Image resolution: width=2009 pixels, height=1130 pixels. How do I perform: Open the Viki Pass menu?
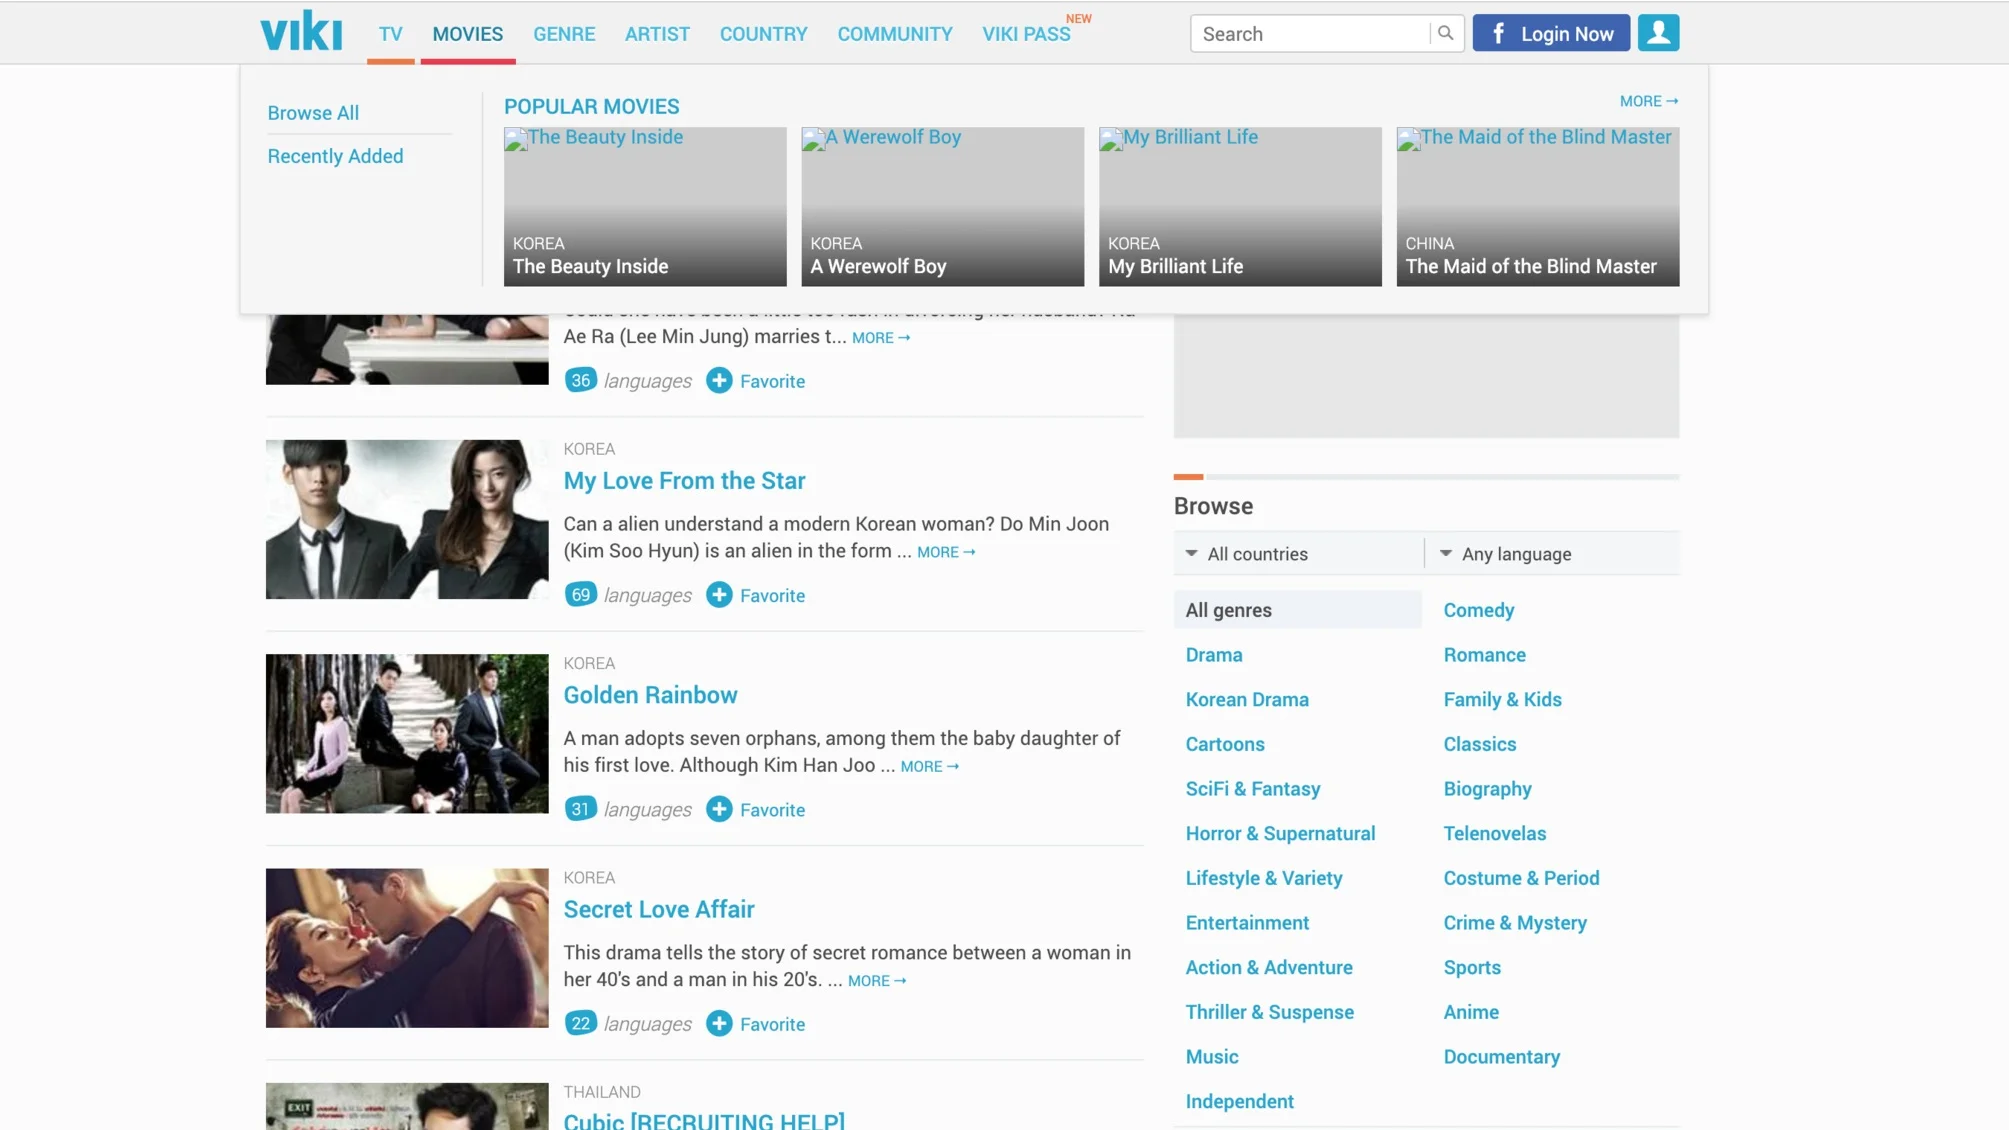(1026, 34)
